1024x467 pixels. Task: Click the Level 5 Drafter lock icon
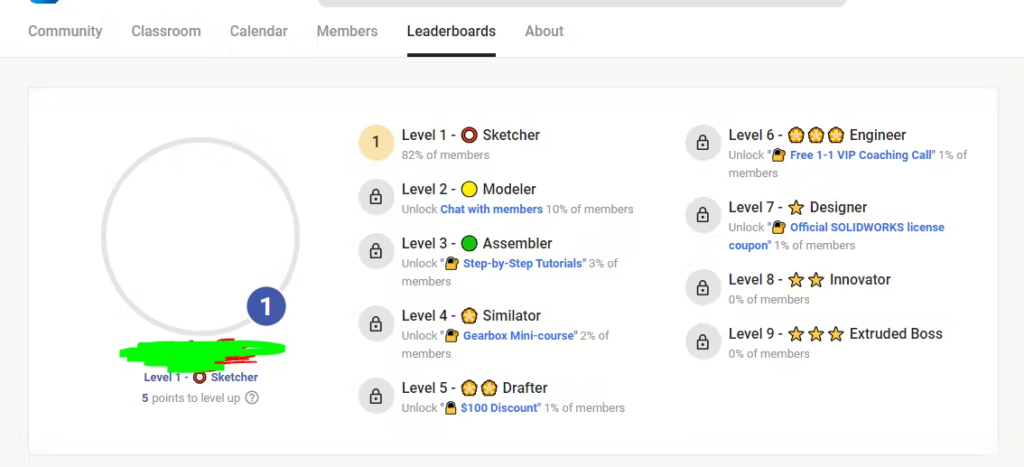[x=376, y=396]
